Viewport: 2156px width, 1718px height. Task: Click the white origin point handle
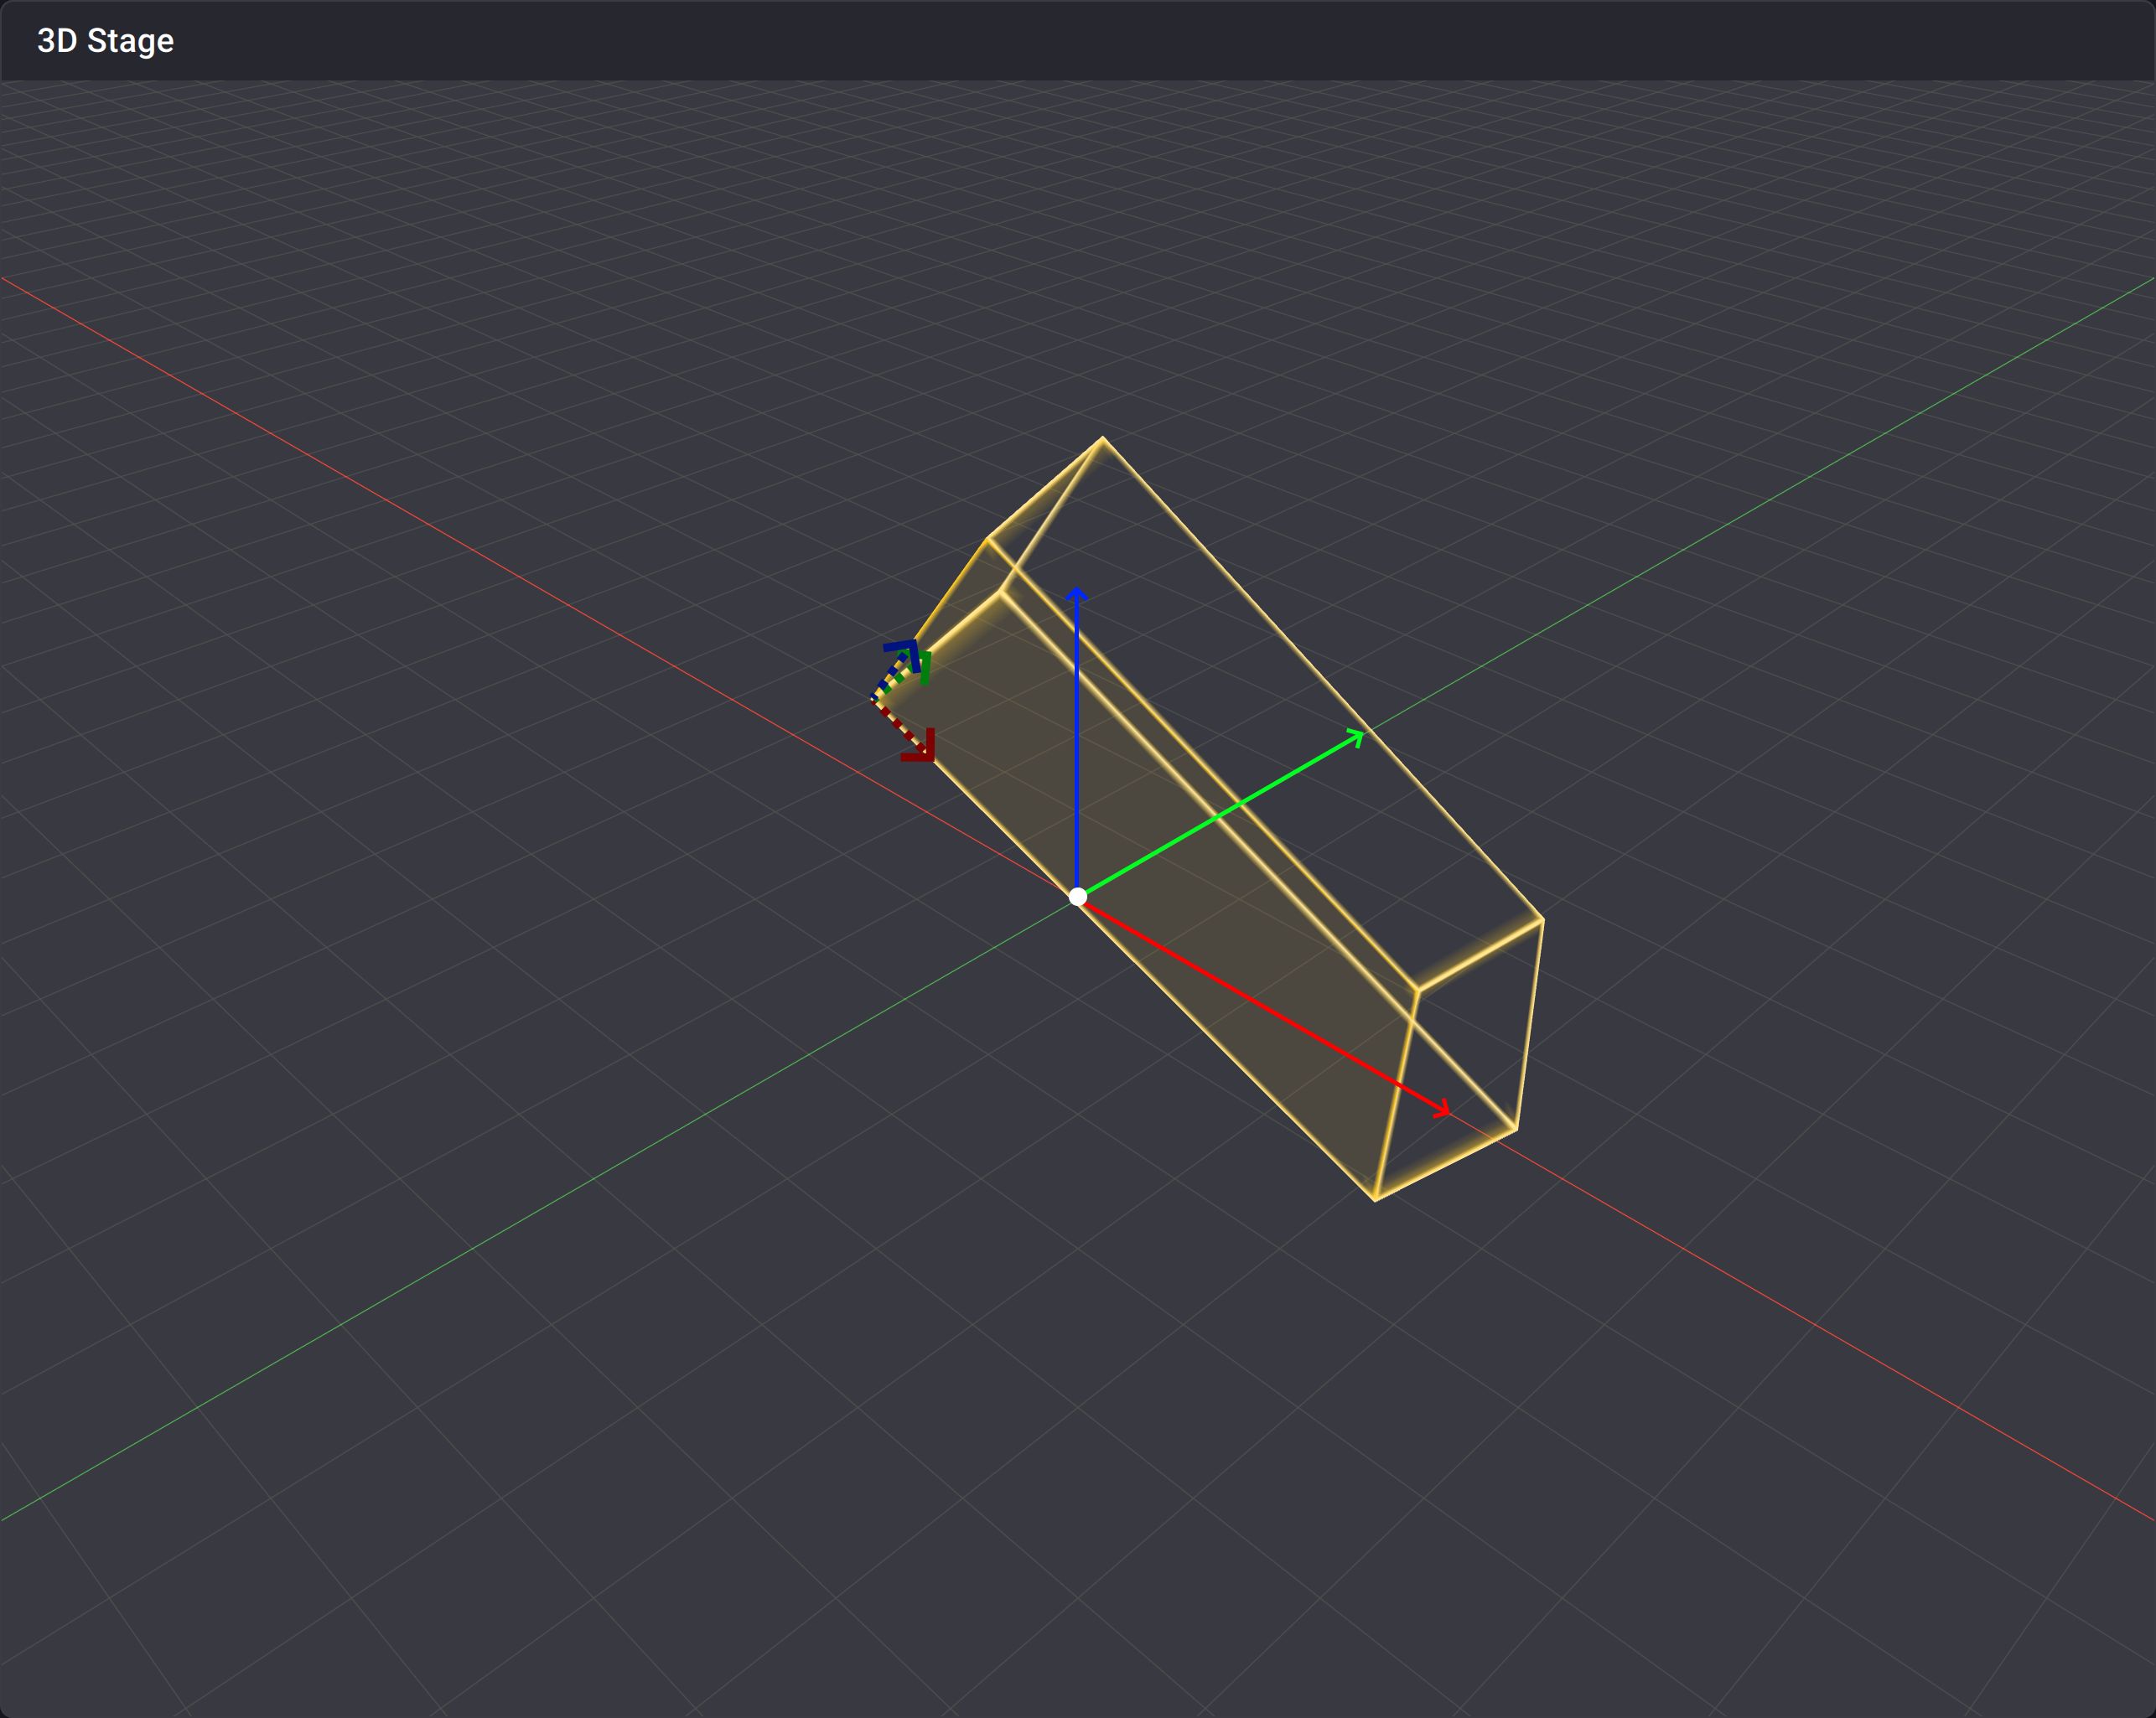click(1077, 896)
